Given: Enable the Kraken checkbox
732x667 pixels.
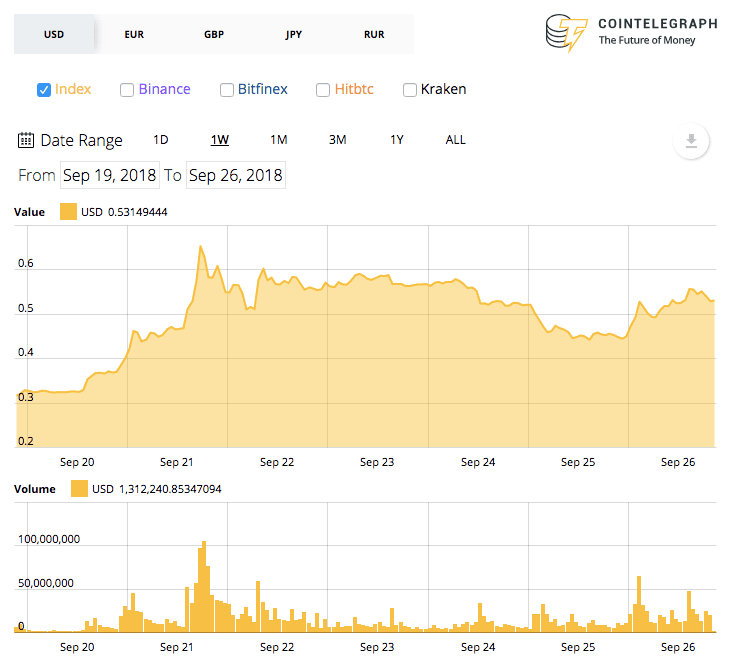Looking at the screenshot, I should click(x=410, y=90).
